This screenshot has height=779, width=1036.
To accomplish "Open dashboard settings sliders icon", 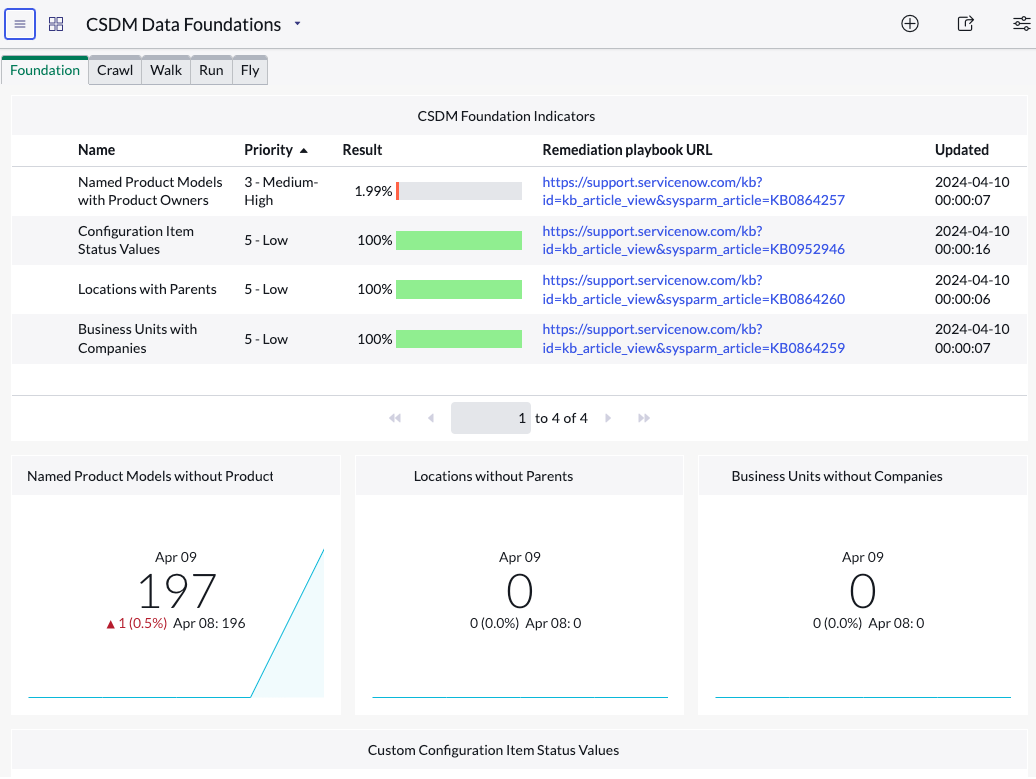I will point(1021,24).
